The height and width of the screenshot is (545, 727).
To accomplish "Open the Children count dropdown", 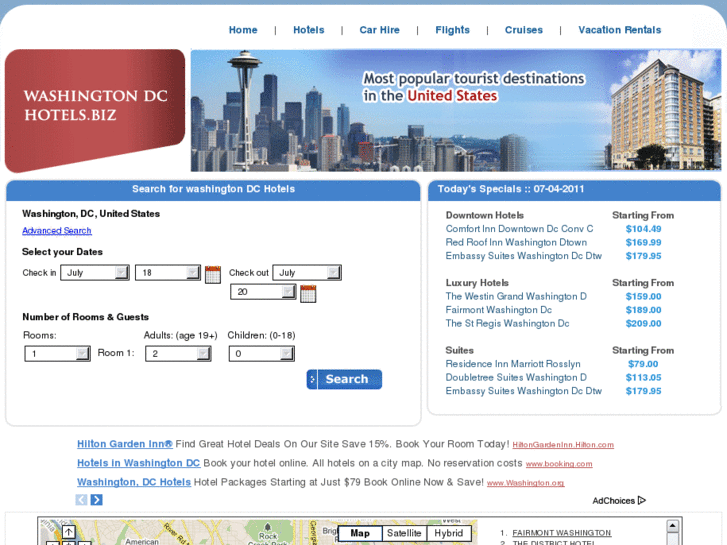I will 261,354.
